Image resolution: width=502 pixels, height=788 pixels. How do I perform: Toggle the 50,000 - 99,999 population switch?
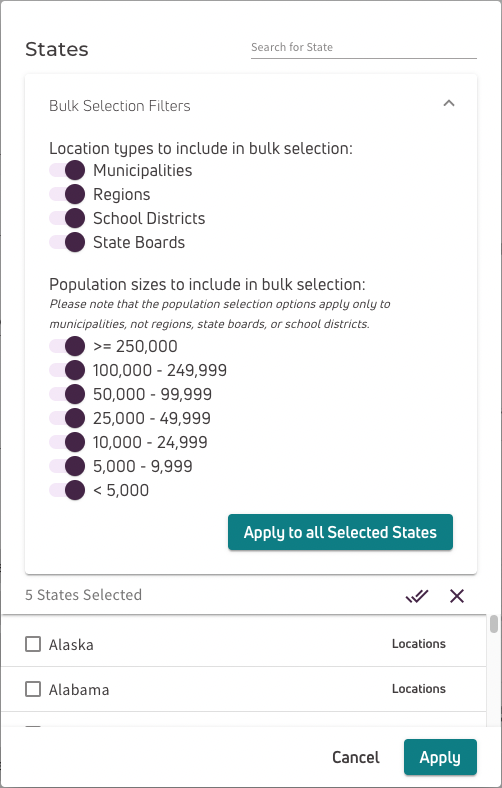pyautogui.click(x=67, y=395)
